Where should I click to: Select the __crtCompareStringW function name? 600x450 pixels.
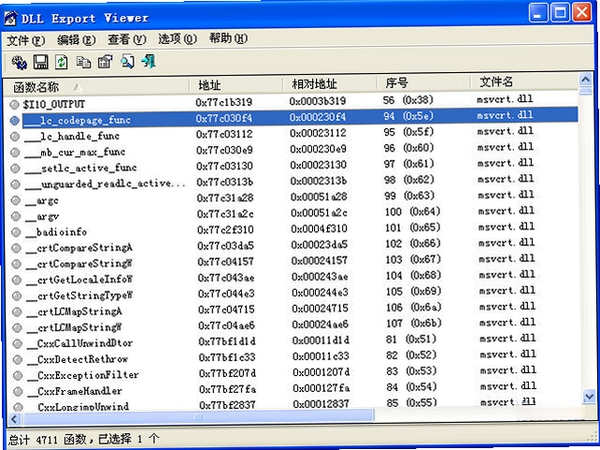click(x=80, y=264)
